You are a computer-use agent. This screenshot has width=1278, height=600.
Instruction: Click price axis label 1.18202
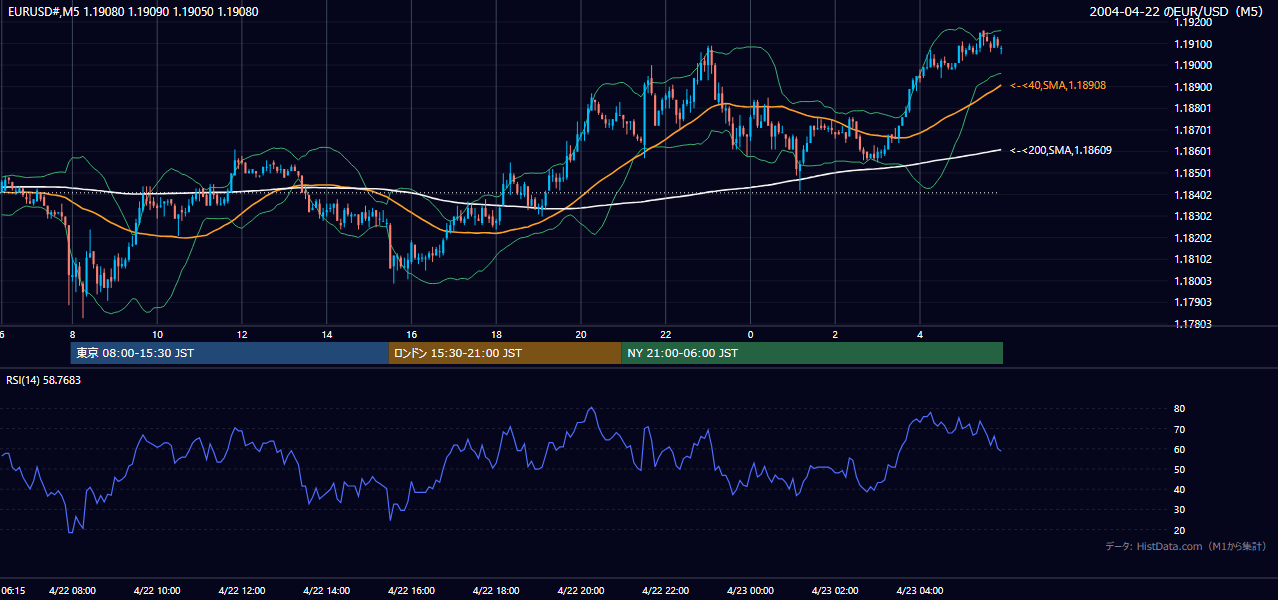1193,238
